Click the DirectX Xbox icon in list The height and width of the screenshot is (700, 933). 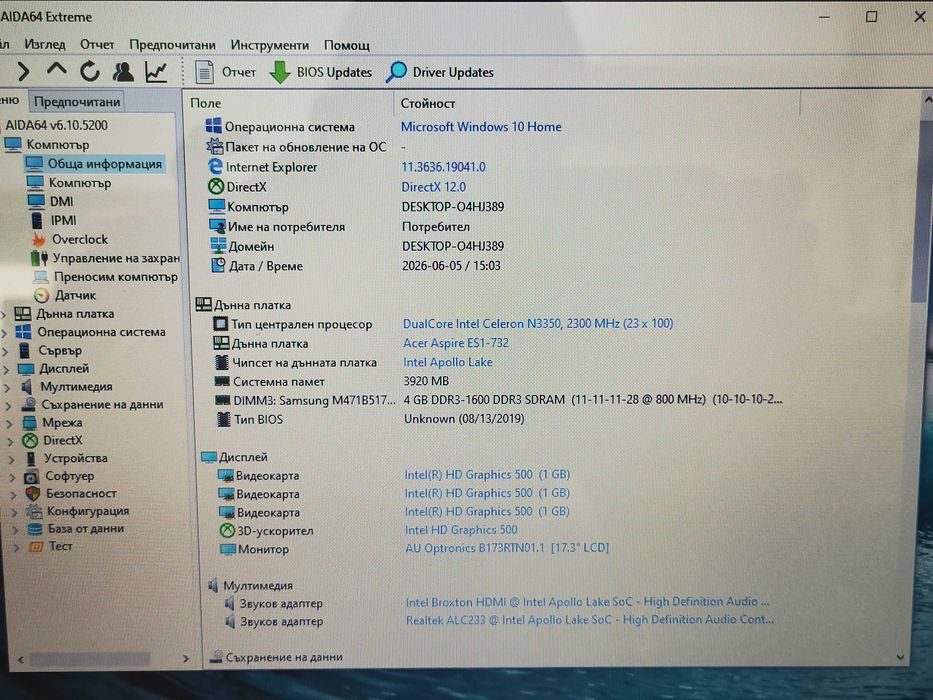click(215, 186)
